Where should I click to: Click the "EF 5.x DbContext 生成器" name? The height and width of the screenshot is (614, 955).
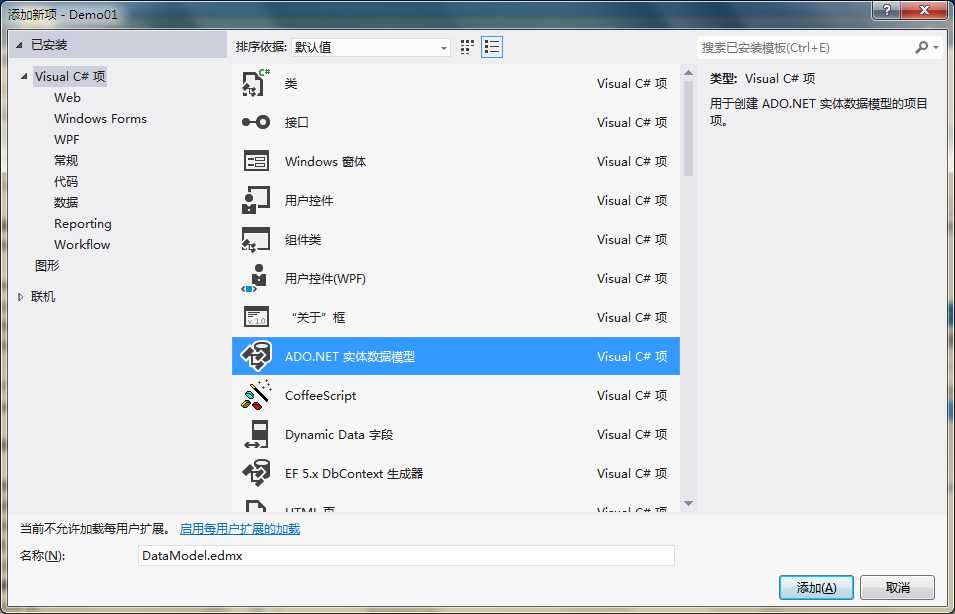click(354, 474)
